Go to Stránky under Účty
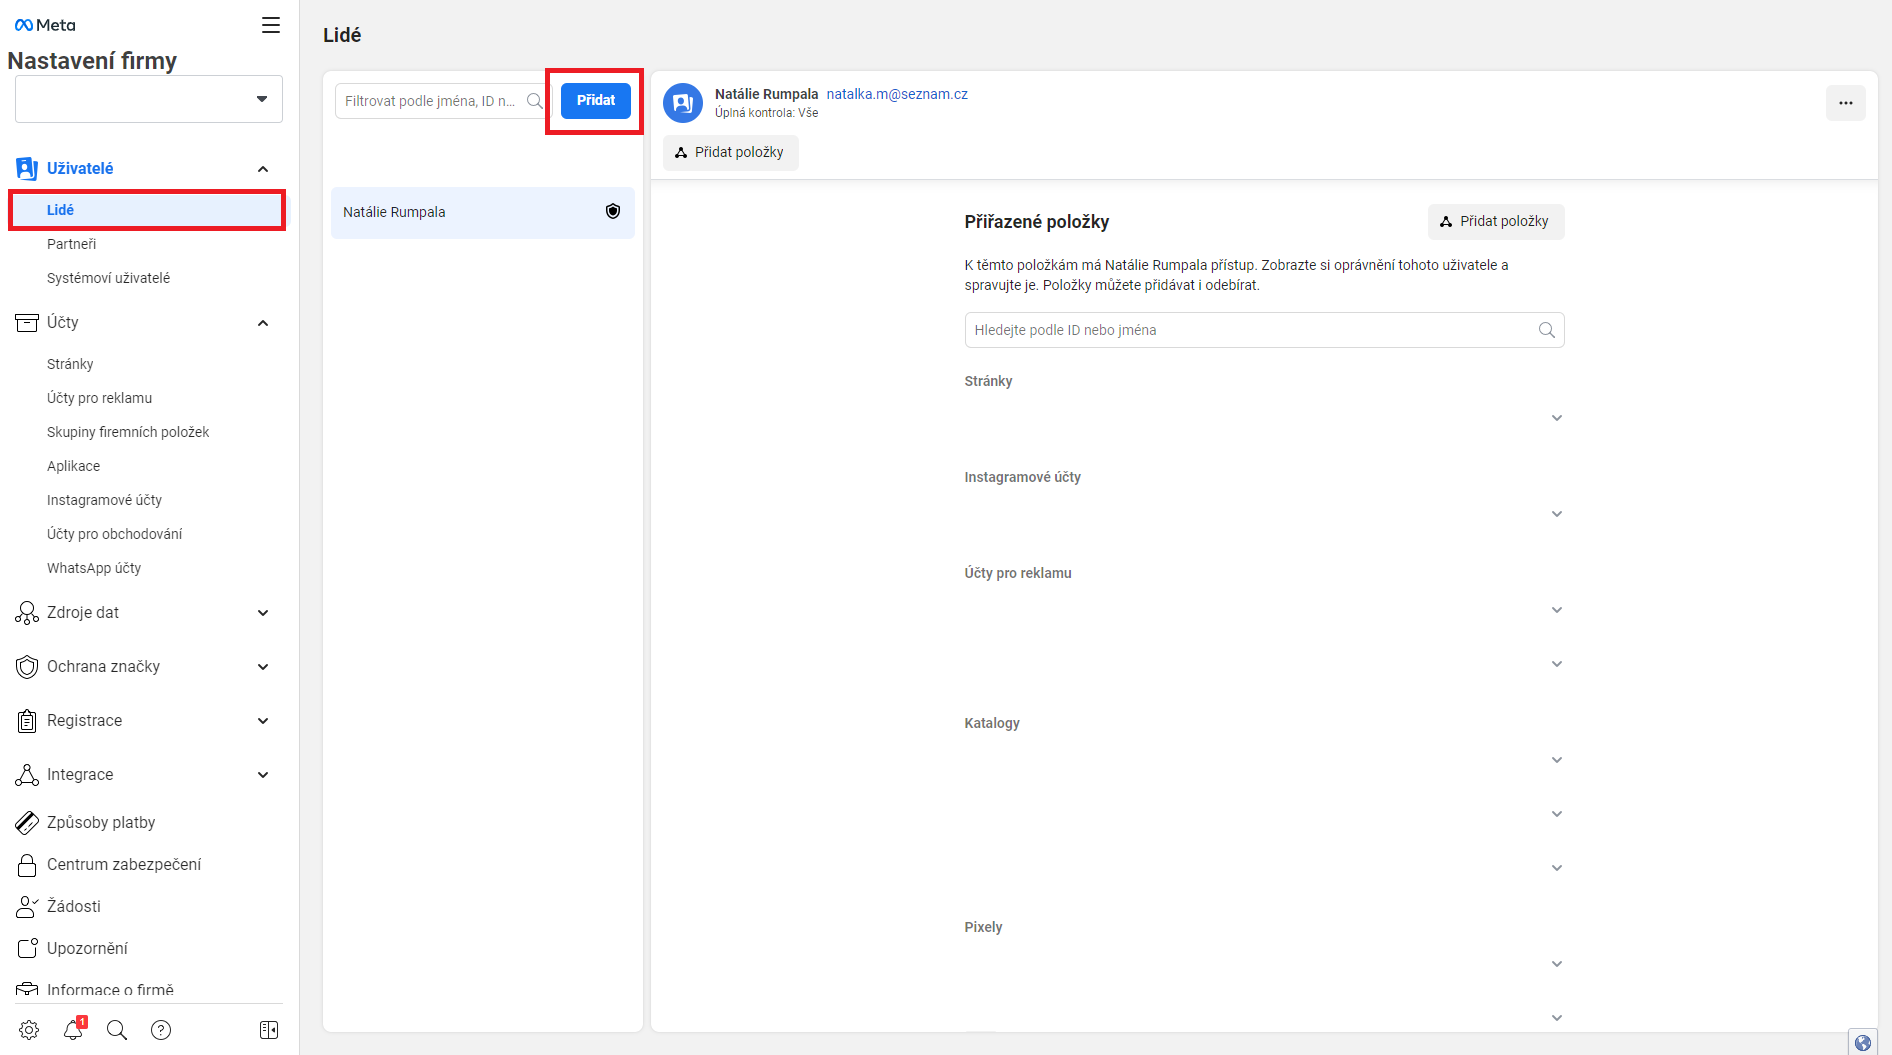Viewport: 1892px width, 1055px height. [x=70, y=364]
